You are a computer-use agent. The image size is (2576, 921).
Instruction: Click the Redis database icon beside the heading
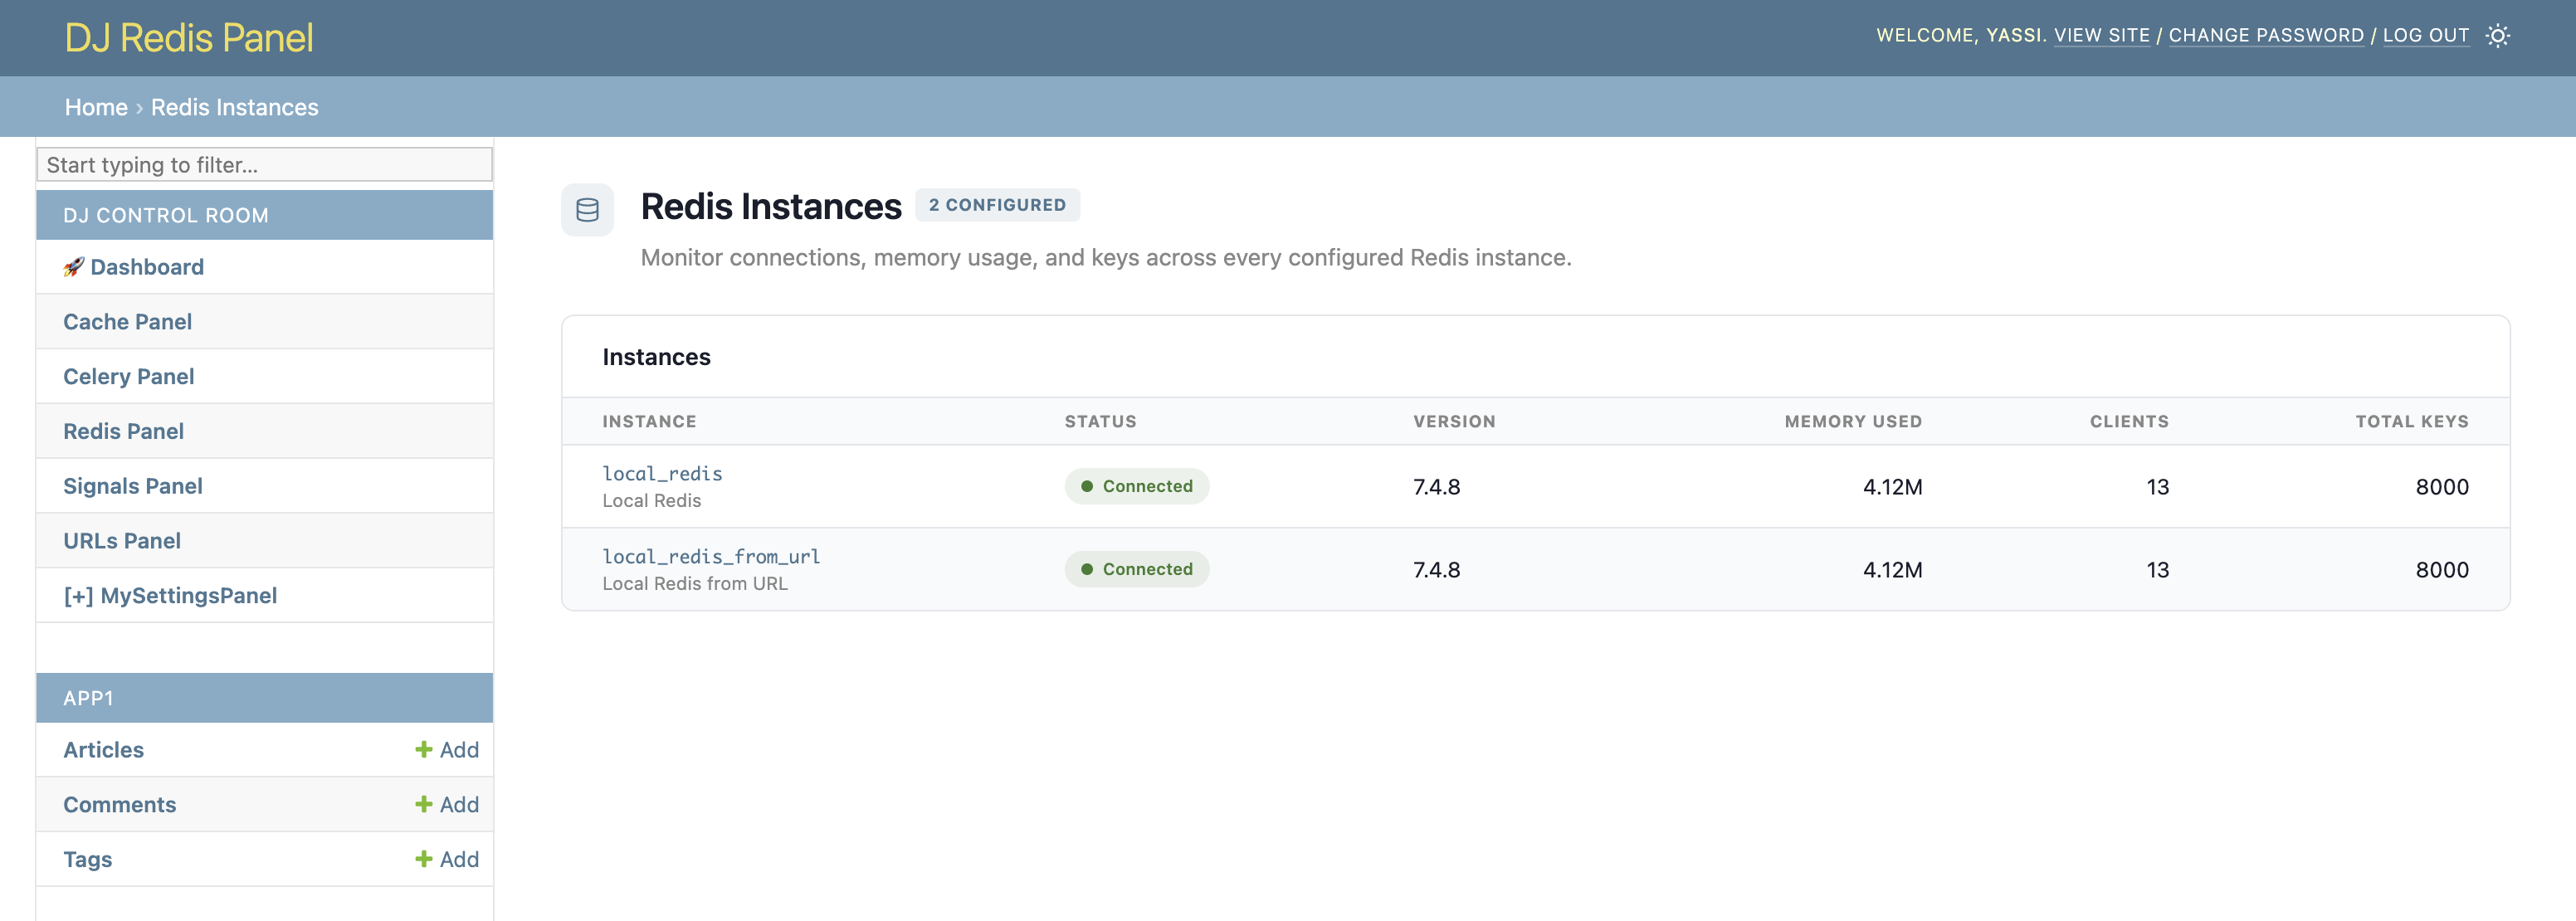point(587,210)
